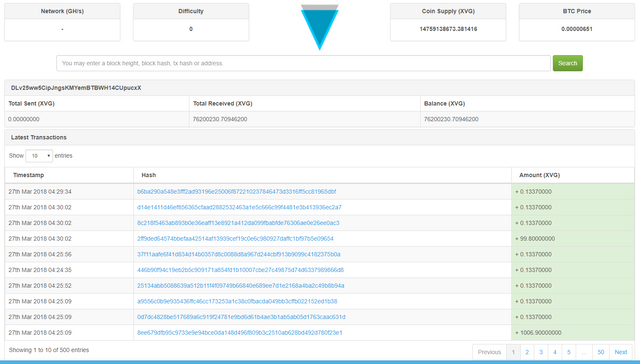Viewport: 640px width, 364px height.
Task: Click Total Sent value 0.00000000
Action: click(x=24, y=120)
